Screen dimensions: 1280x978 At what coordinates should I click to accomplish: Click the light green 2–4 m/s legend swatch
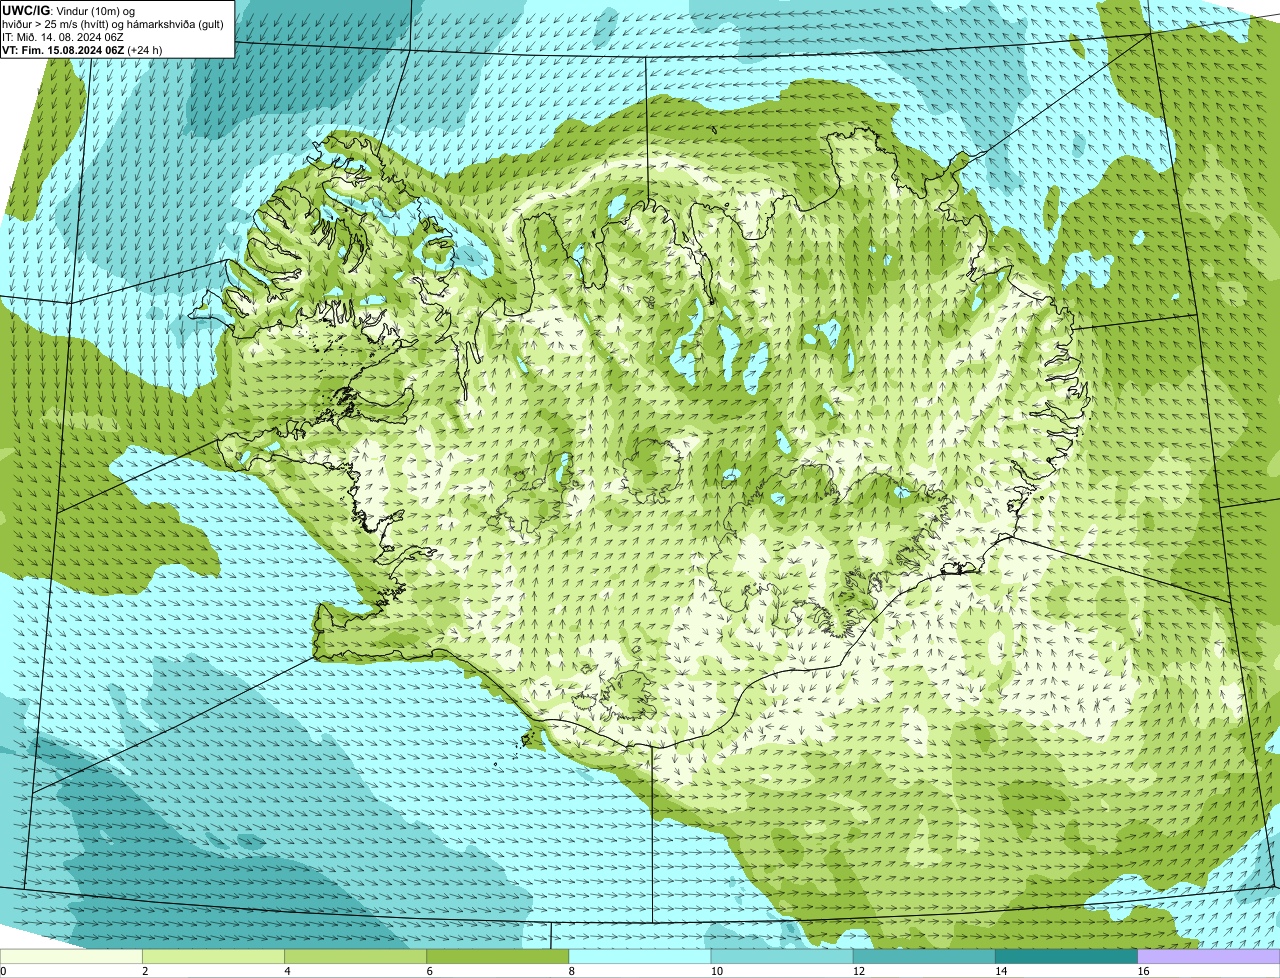click(214, 957)
